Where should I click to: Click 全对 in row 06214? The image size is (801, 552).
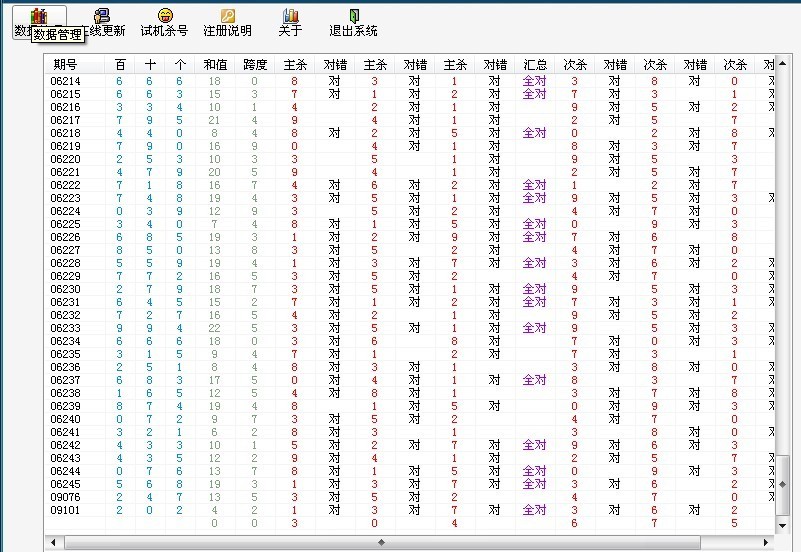tap(535, 81)
